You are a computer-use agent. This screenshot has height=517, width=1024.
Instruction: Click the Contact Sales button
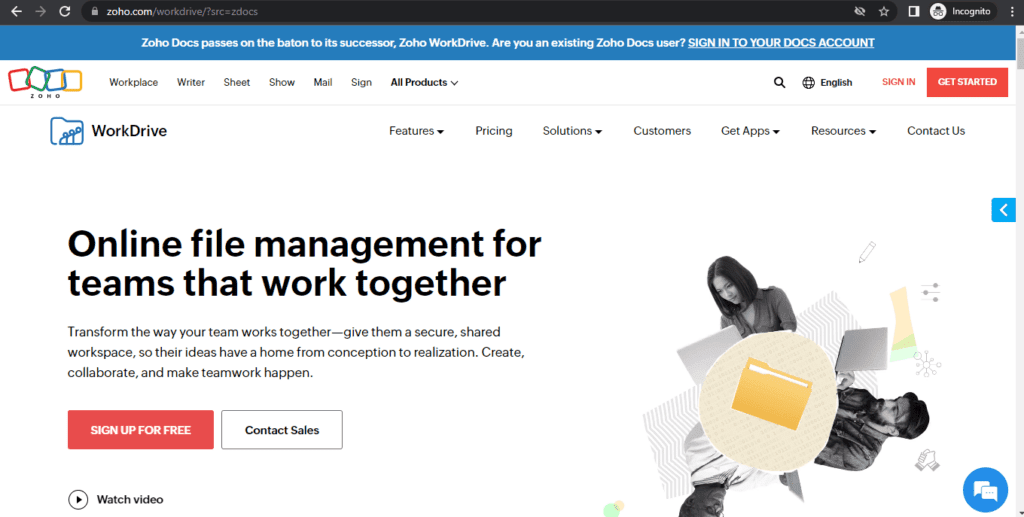click(281, 430)
